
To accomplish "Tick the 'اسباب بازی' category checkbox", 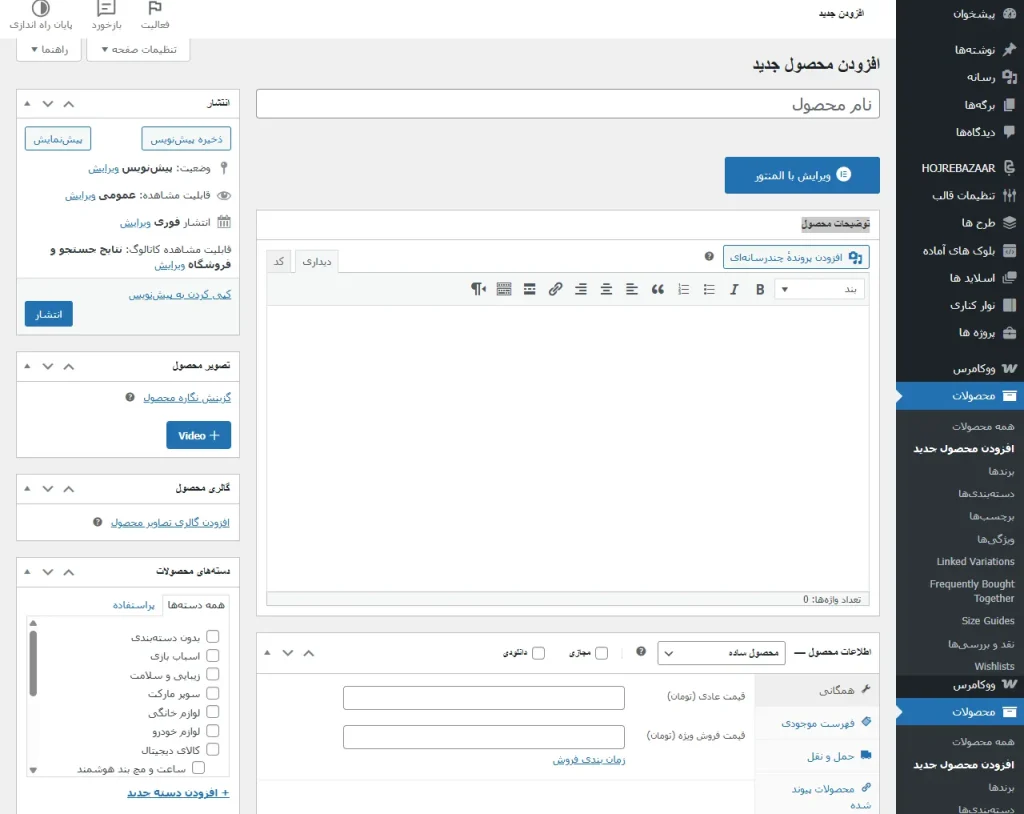I will 212,656.
